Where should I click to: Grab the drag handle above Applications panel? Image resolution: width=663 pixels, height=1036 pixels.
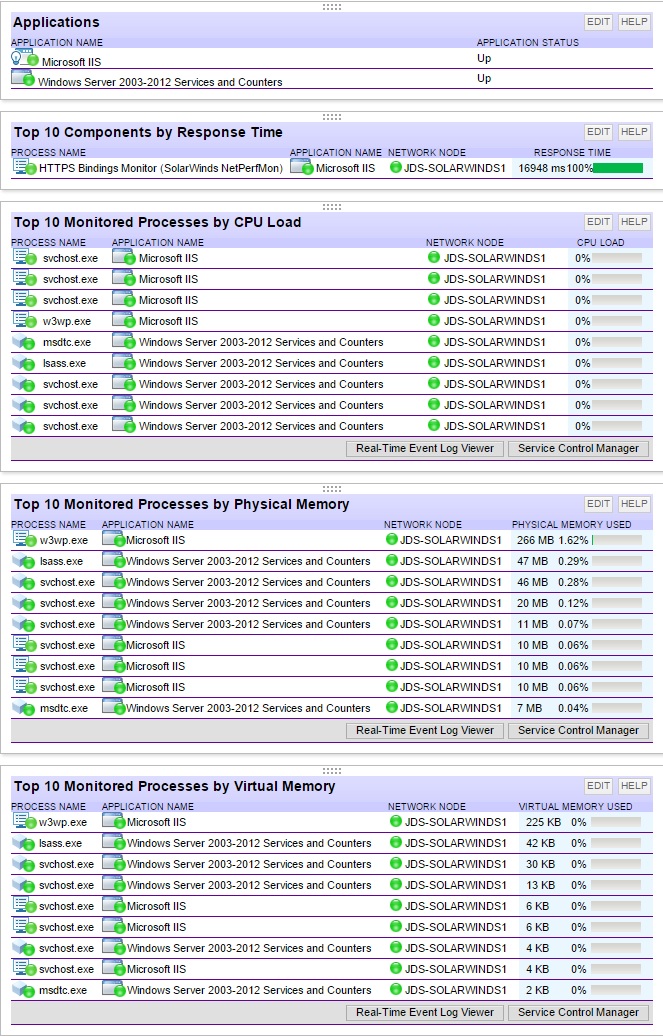[332, 7]
